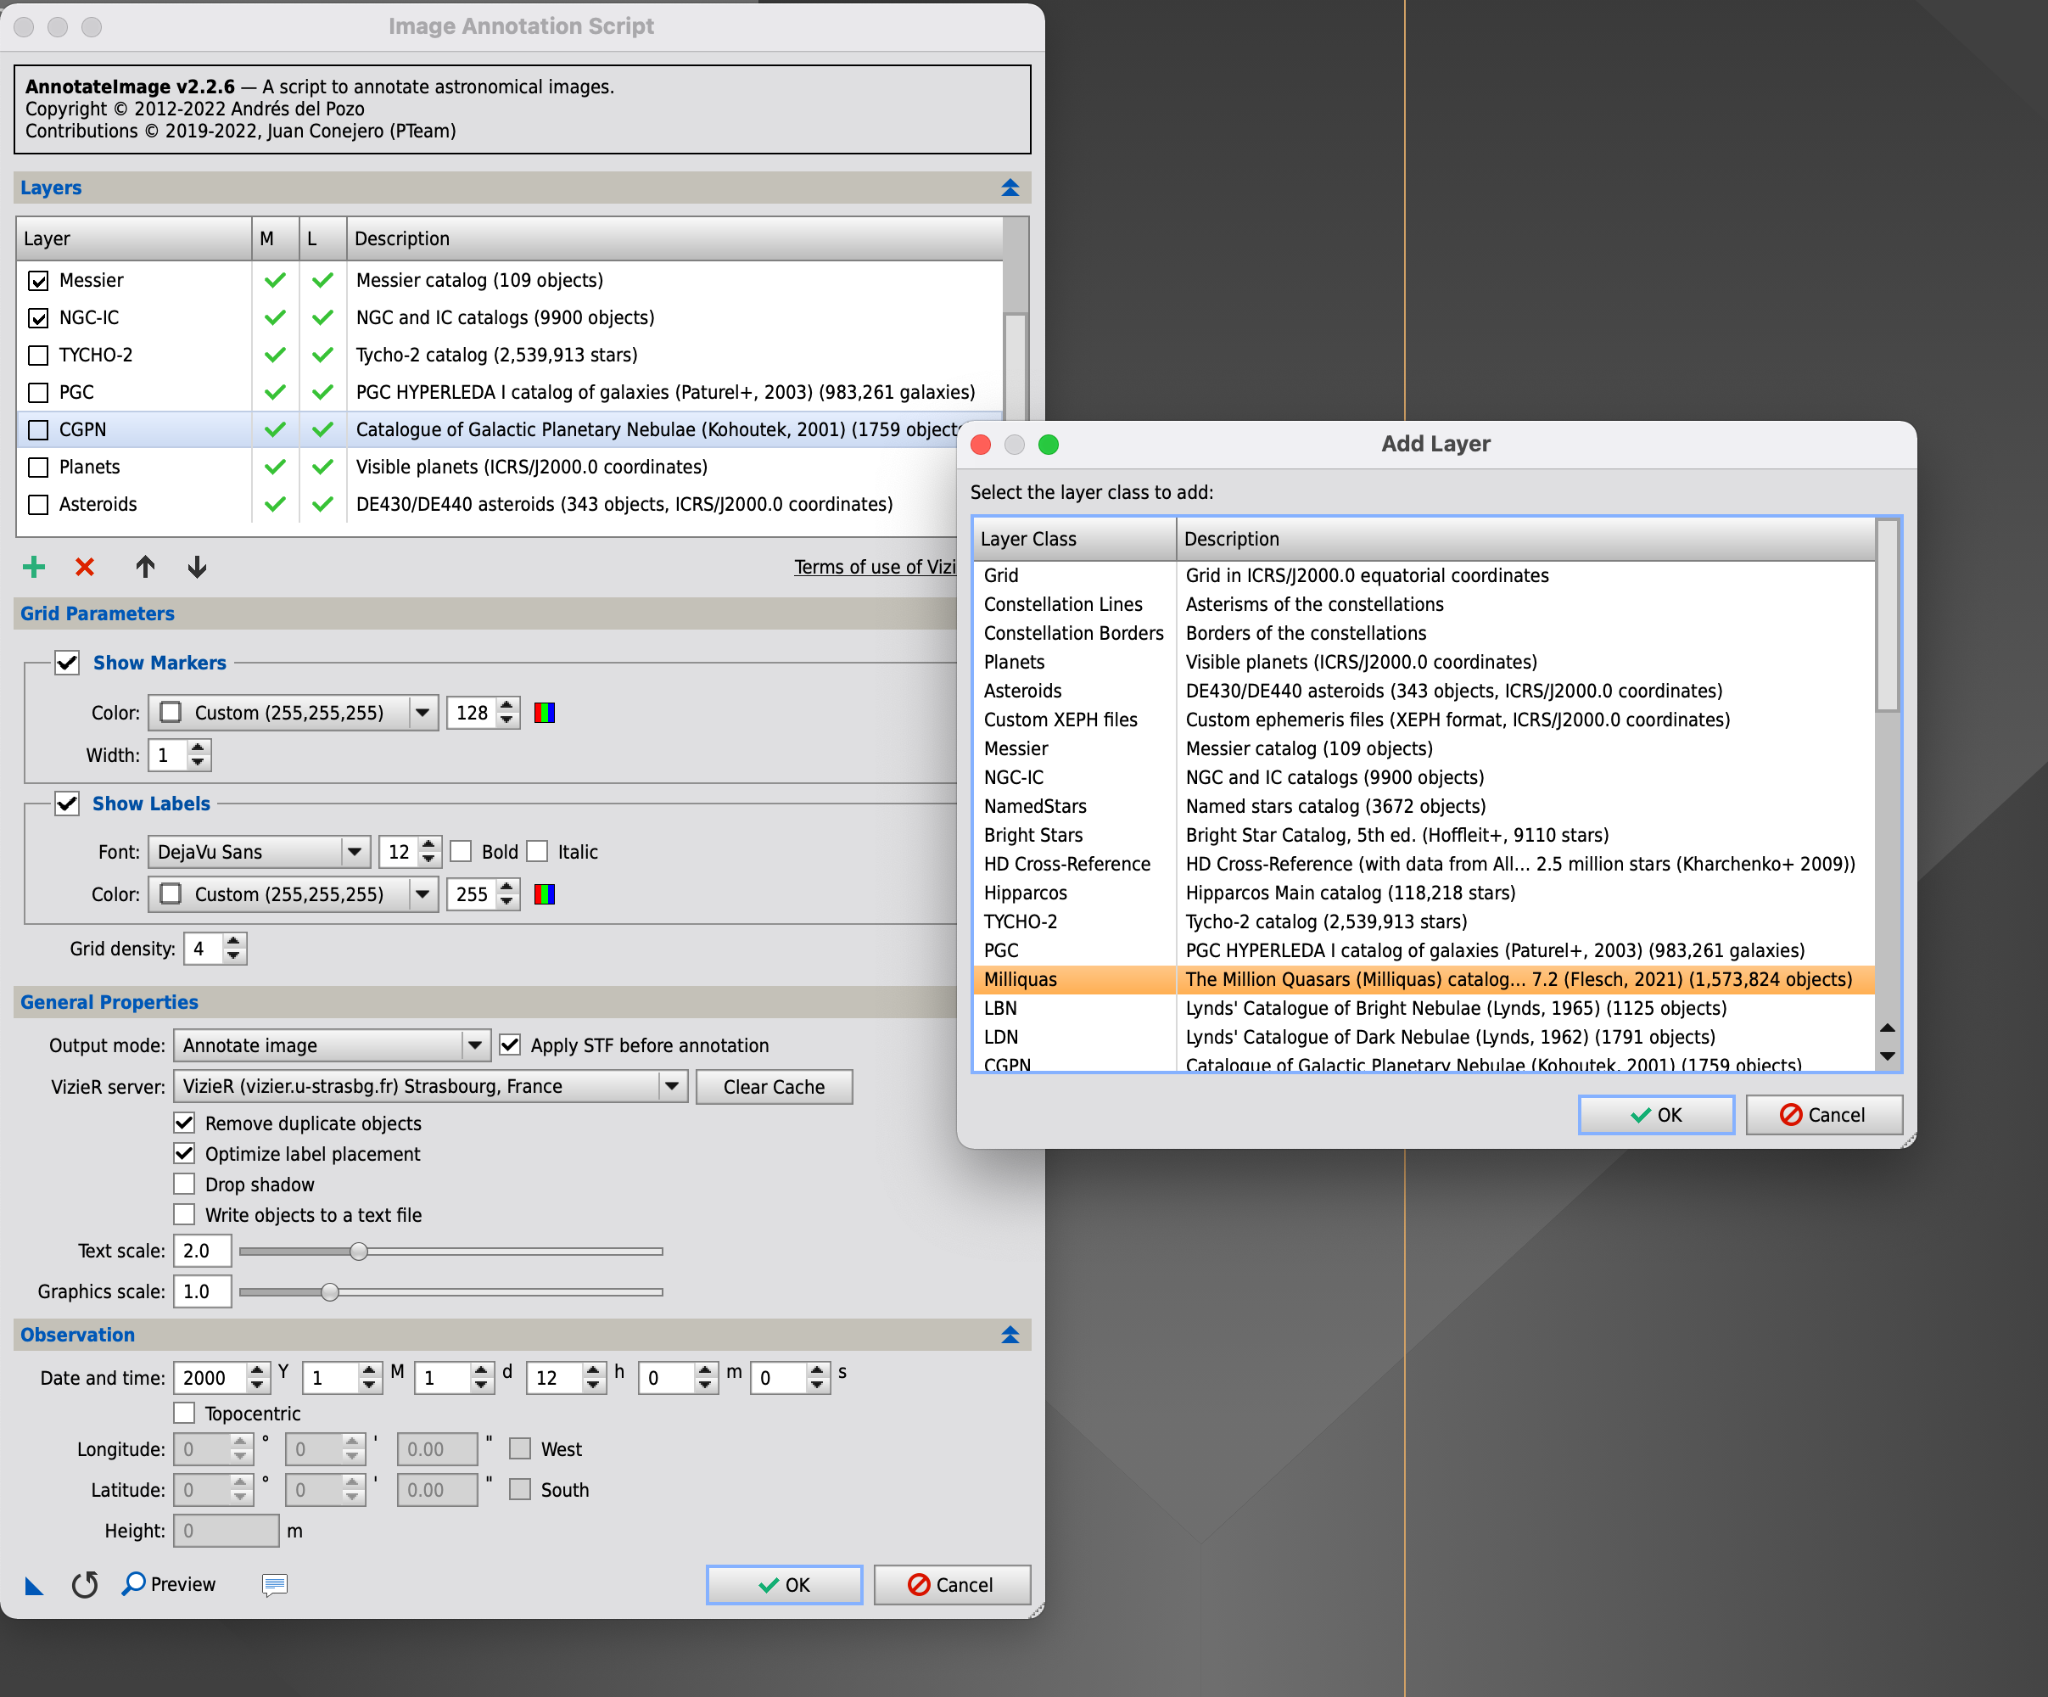Click the Add Layer list scrollbar
This screenshot has height=1697, width=2048.
1887,615
